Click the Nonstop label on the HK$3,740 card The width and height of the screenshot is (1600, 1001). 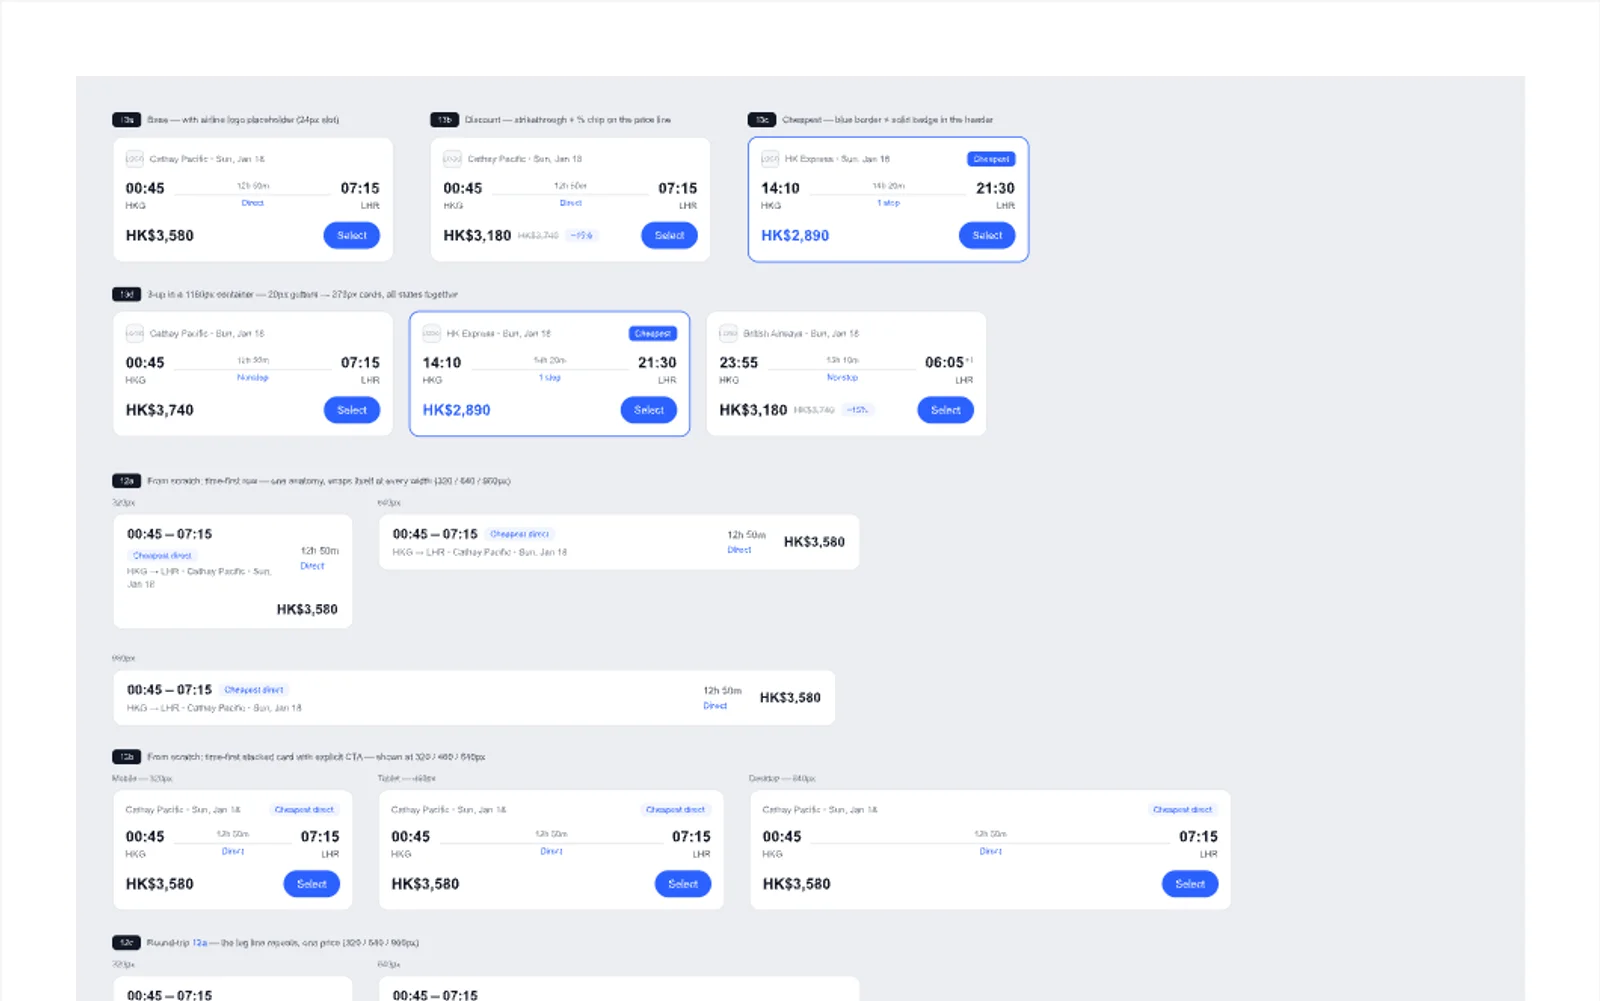(252, 377)
